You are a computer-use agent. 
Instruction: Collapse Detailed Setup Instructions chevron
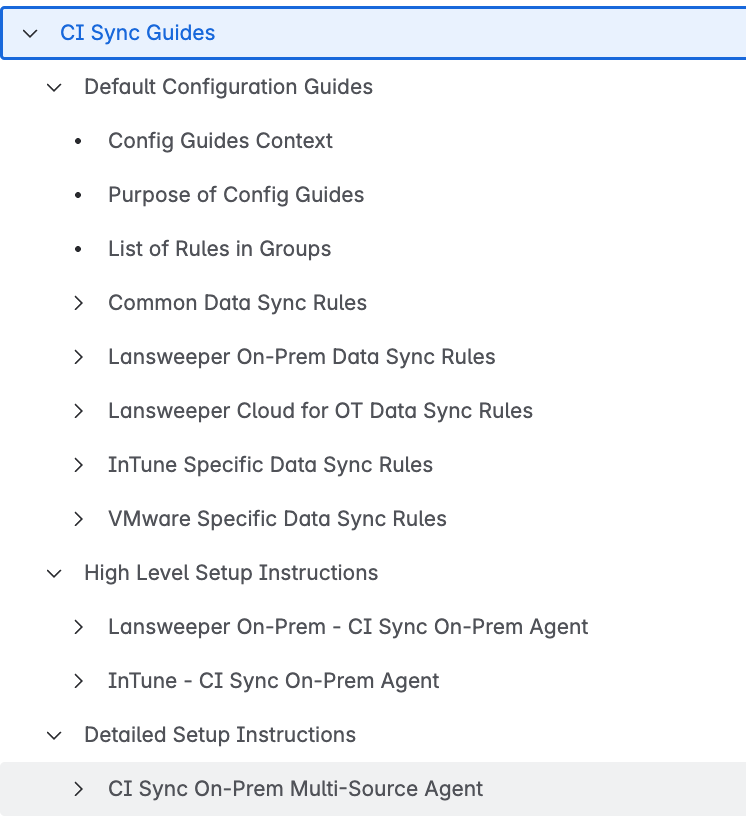54,735
